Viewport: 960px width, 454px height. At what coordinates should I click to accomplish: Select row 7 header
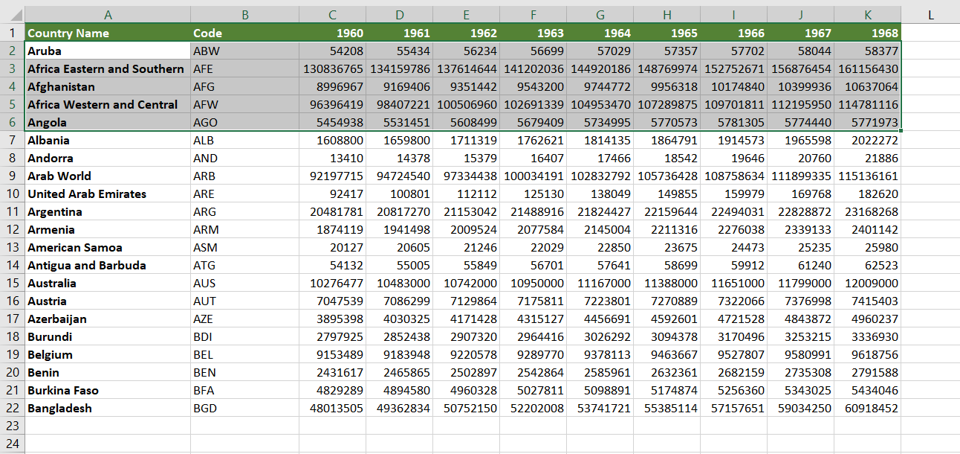coord(12,140)
